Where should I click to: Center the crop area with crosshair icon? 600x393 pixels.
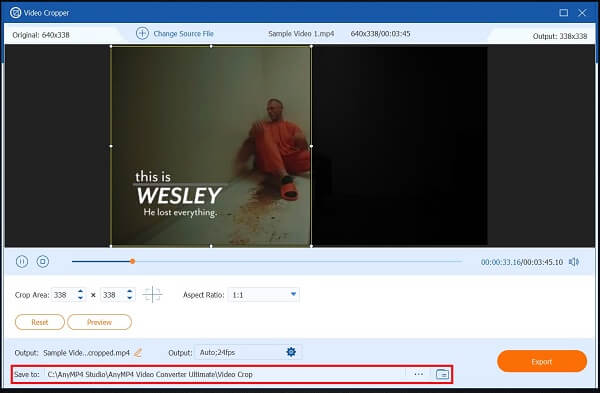click(x=152, y=295)
